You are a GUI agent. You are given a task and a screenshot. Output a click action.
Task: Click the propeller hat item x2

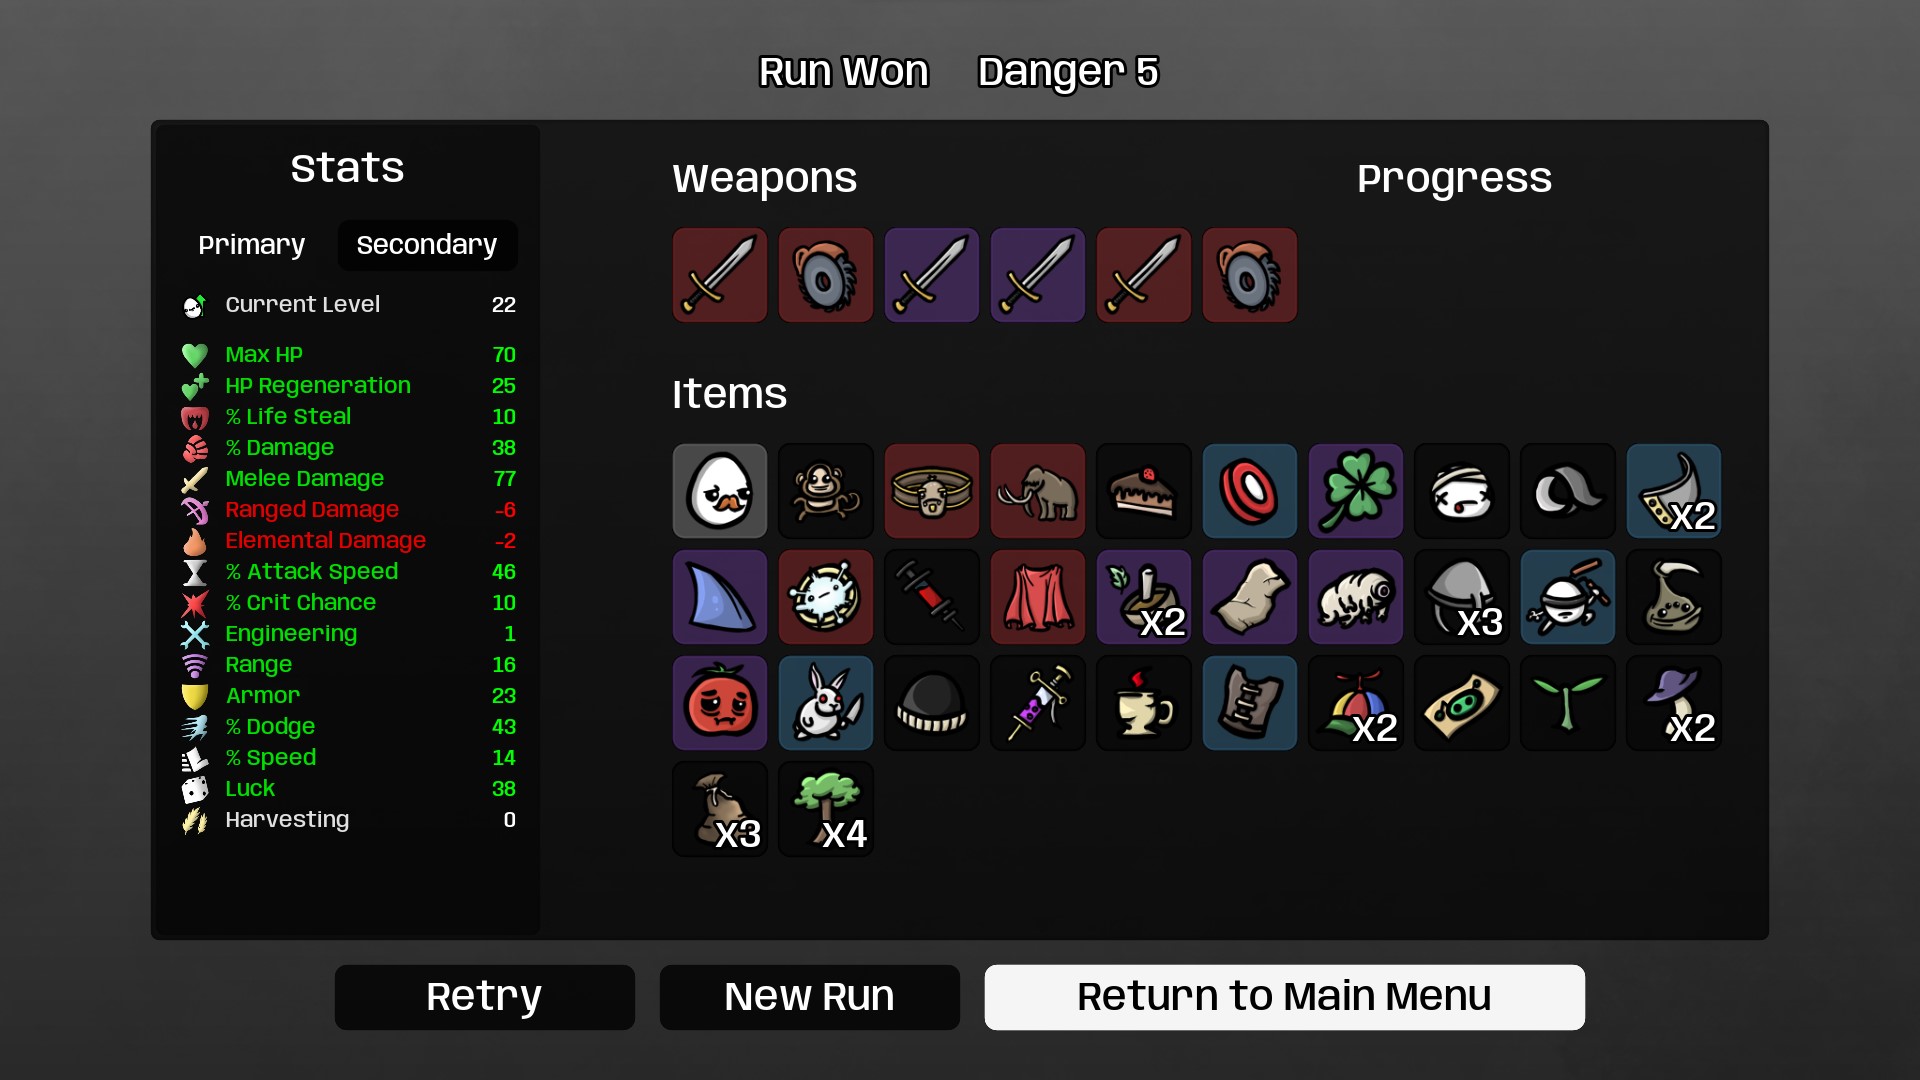(1356, 704)
